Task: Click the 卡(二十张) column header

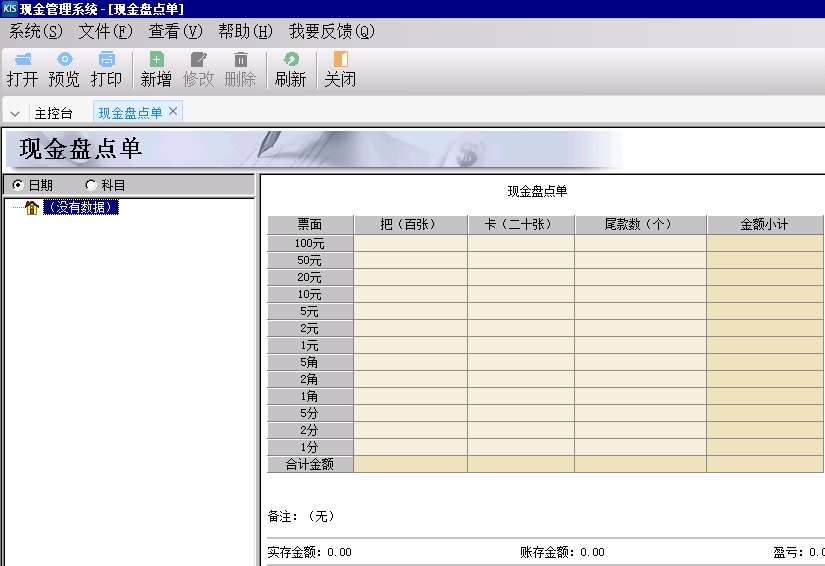Action: [x=521, y=225]
